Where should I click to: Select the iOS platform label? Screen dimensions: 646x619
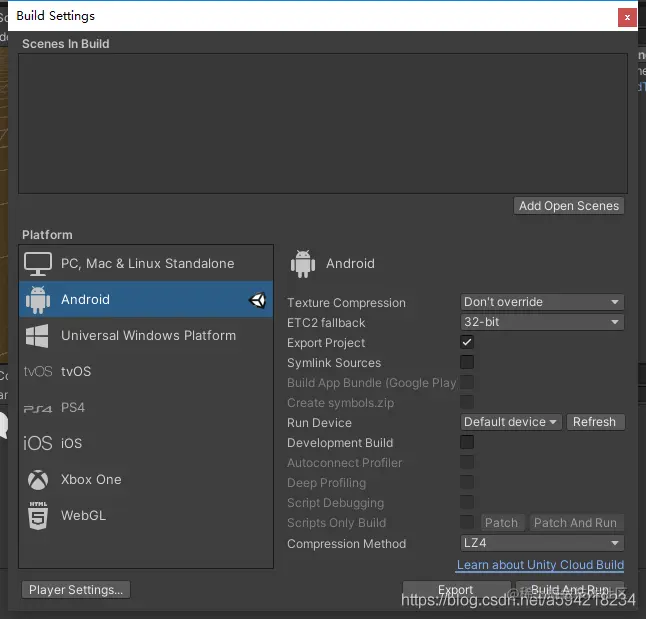(72, 443)
